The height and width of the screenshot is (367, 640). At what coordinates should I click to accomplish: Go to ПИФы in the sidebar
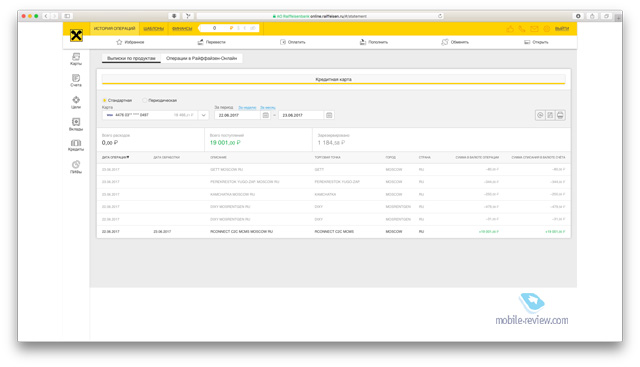tap(76, 167)
